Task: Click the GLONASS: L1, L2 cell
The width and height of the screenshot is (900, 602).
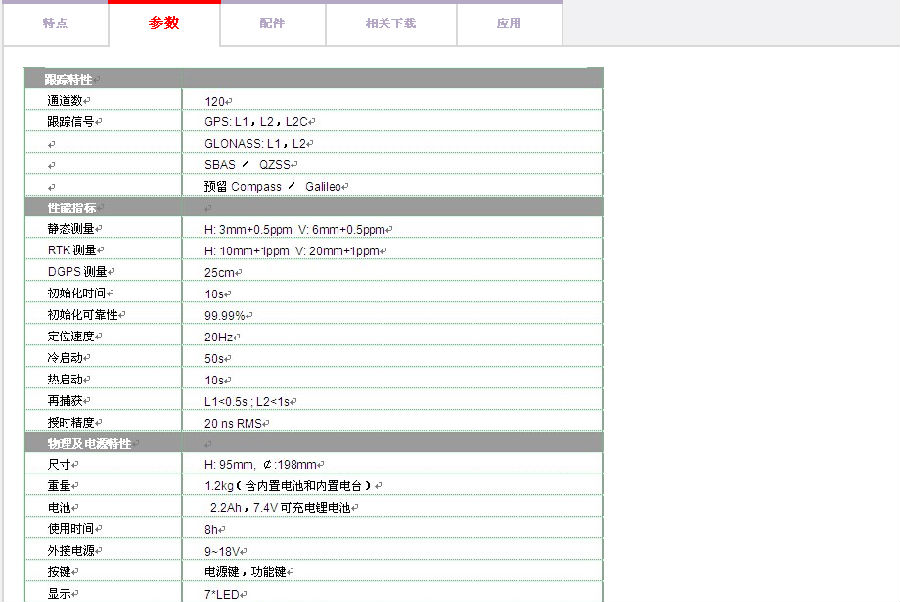Action: pyautogui.click(x=256, y=144)
